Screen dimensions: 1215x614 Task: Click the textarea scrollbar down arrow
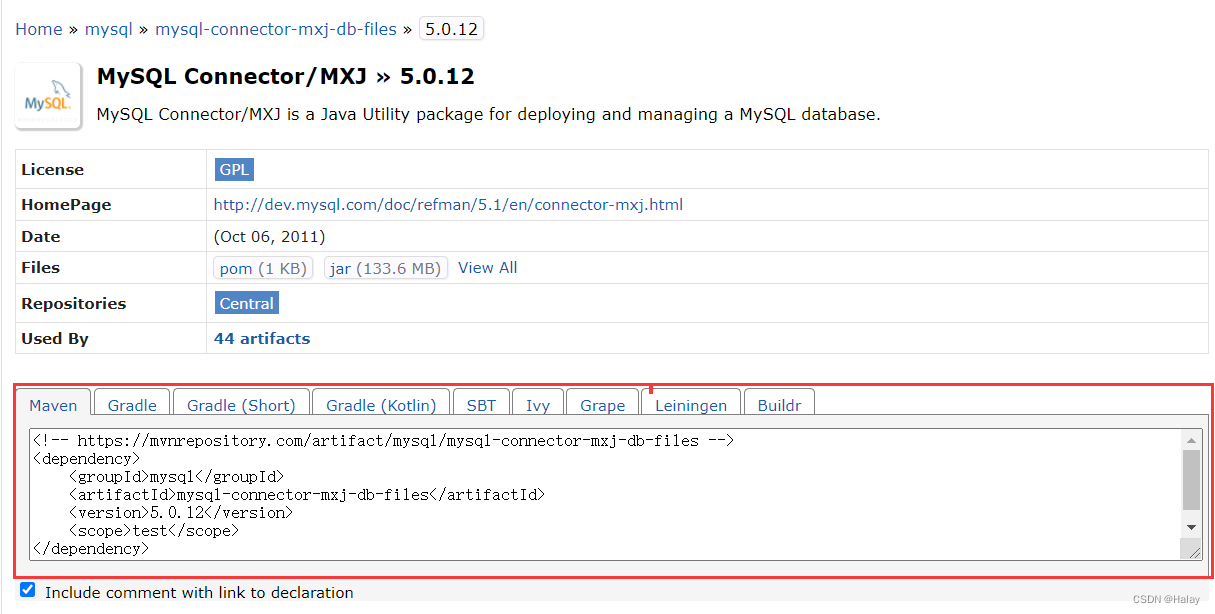coord(1191,527)
